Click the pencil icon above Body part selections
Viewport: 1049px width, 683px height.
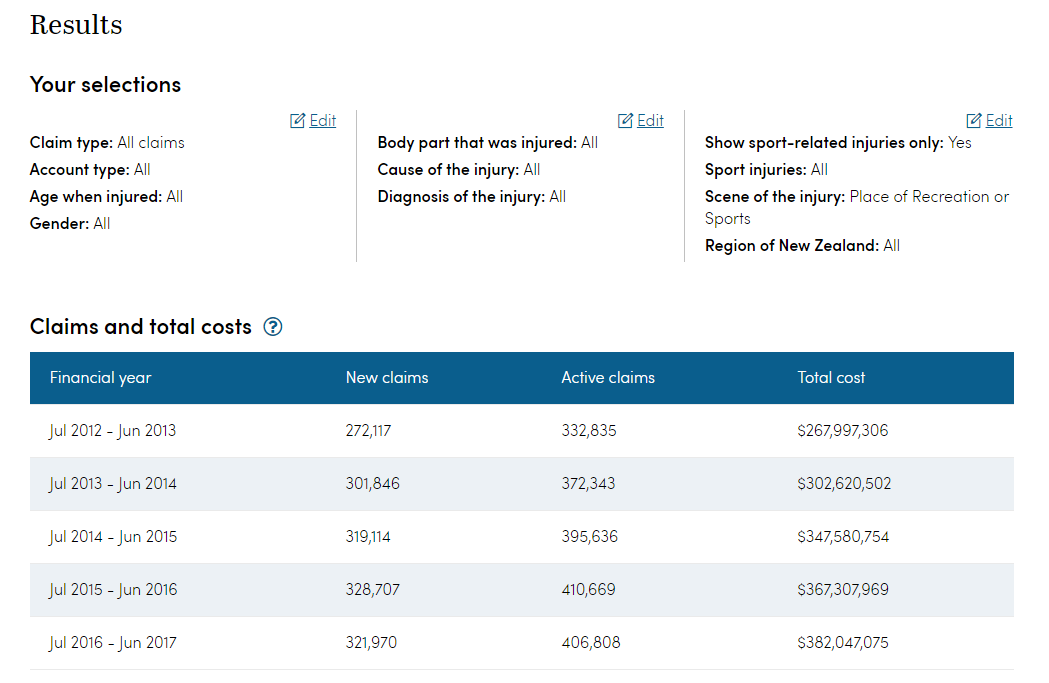click(x=625, y=121)
